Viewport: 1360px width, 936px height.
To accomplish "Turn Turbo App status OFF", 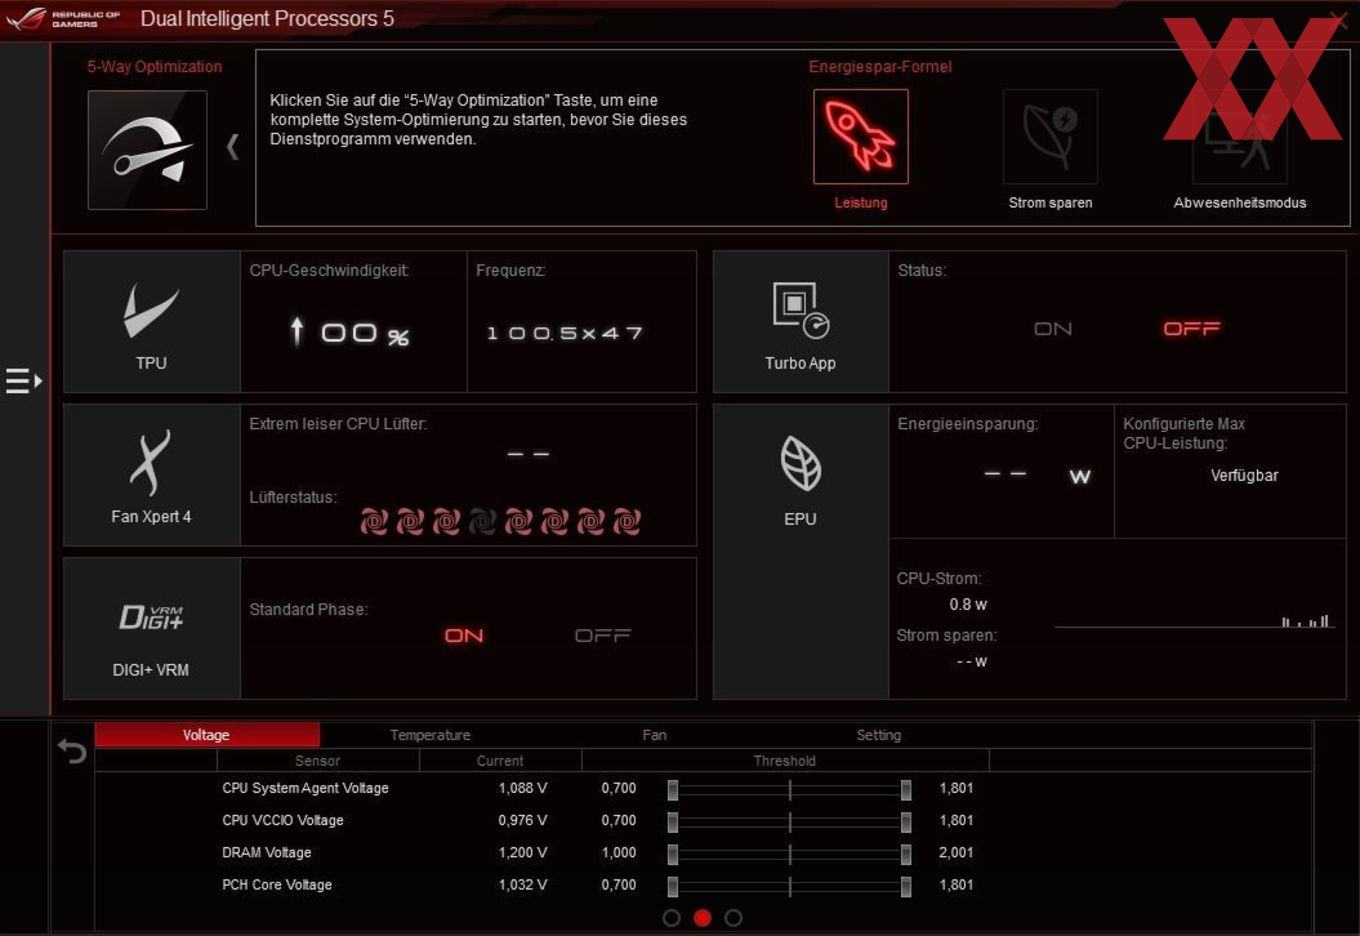I will coord(1192,329).
